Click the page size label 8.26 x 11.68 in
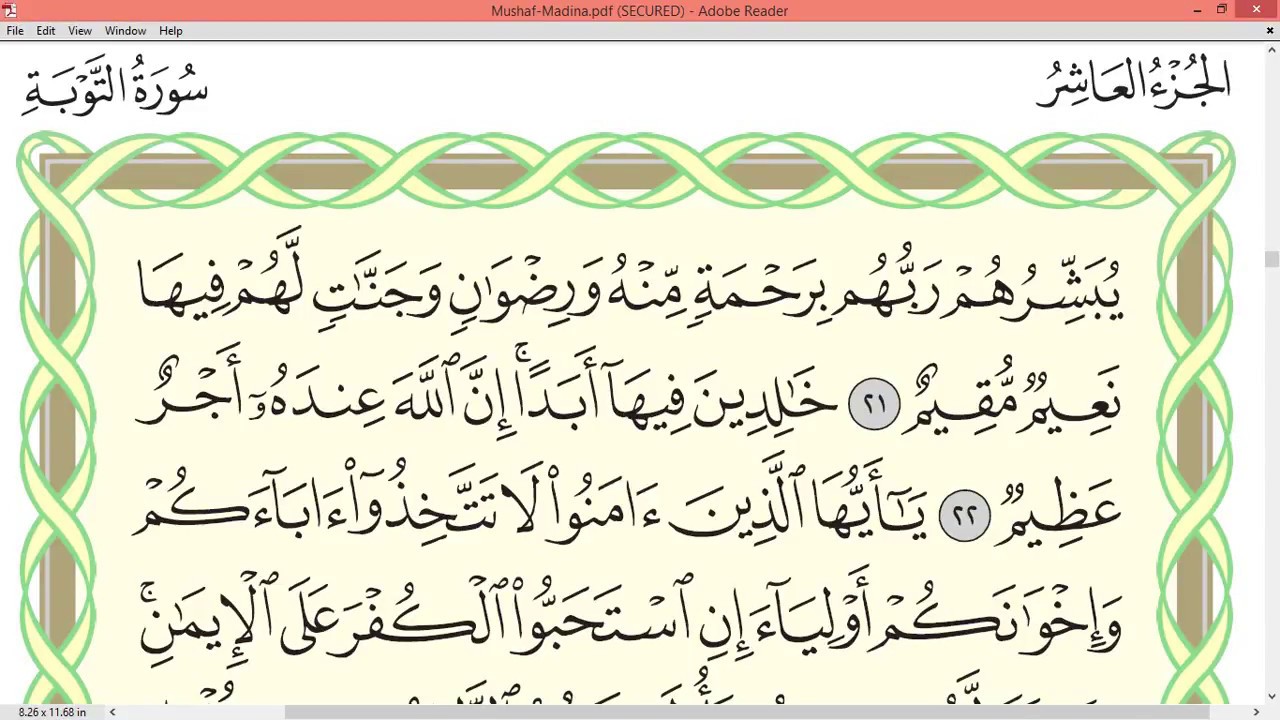This screenshot has height=720, width=1280. [52, 712]
